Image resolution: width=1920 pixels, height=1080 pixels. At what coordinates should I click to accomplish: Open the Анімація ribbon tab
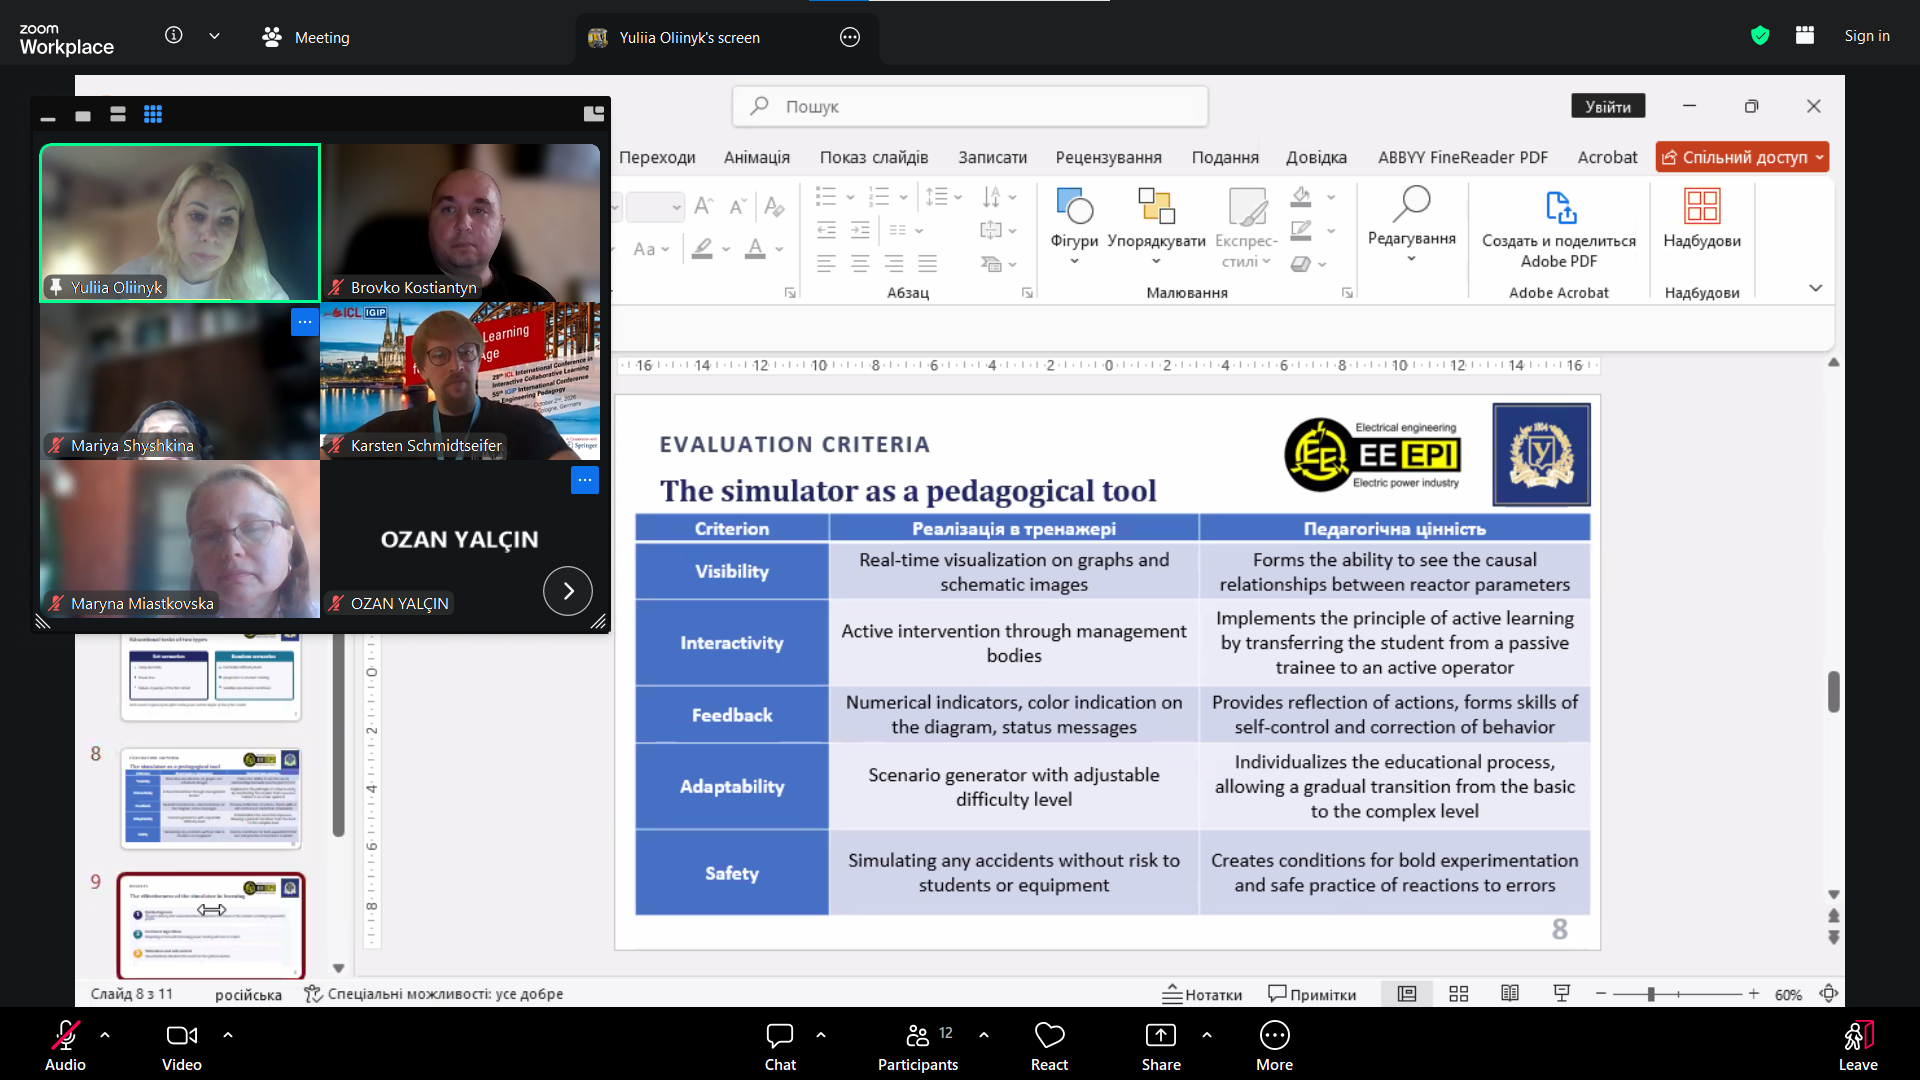(x=756, y=157)
